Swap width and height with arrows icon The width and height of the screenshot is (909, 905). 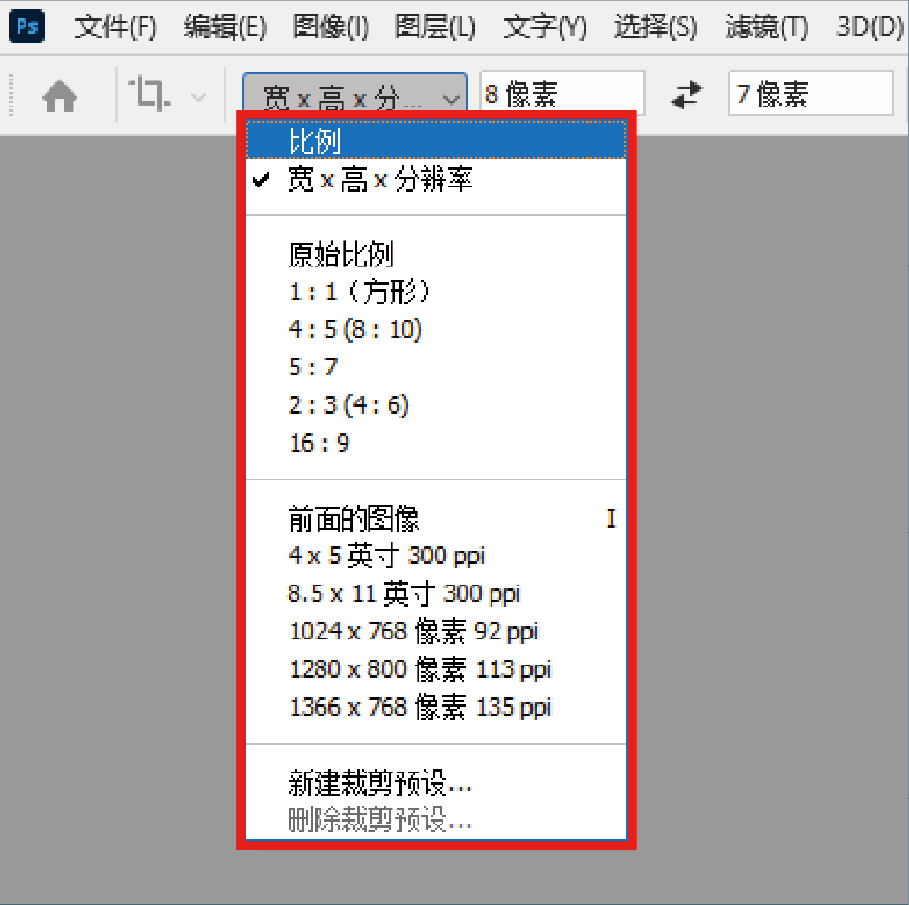686,95
